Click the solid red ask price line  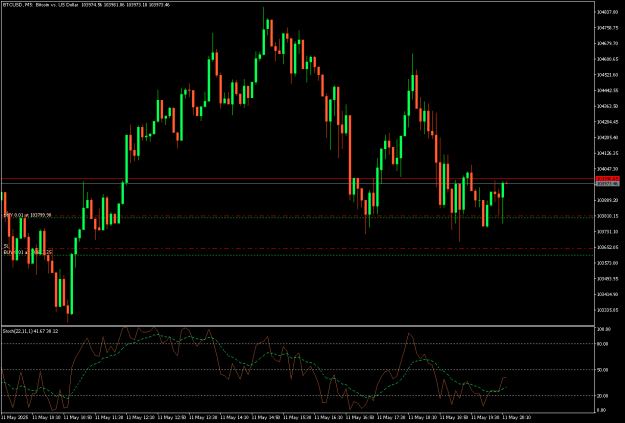tap(298, 179)
